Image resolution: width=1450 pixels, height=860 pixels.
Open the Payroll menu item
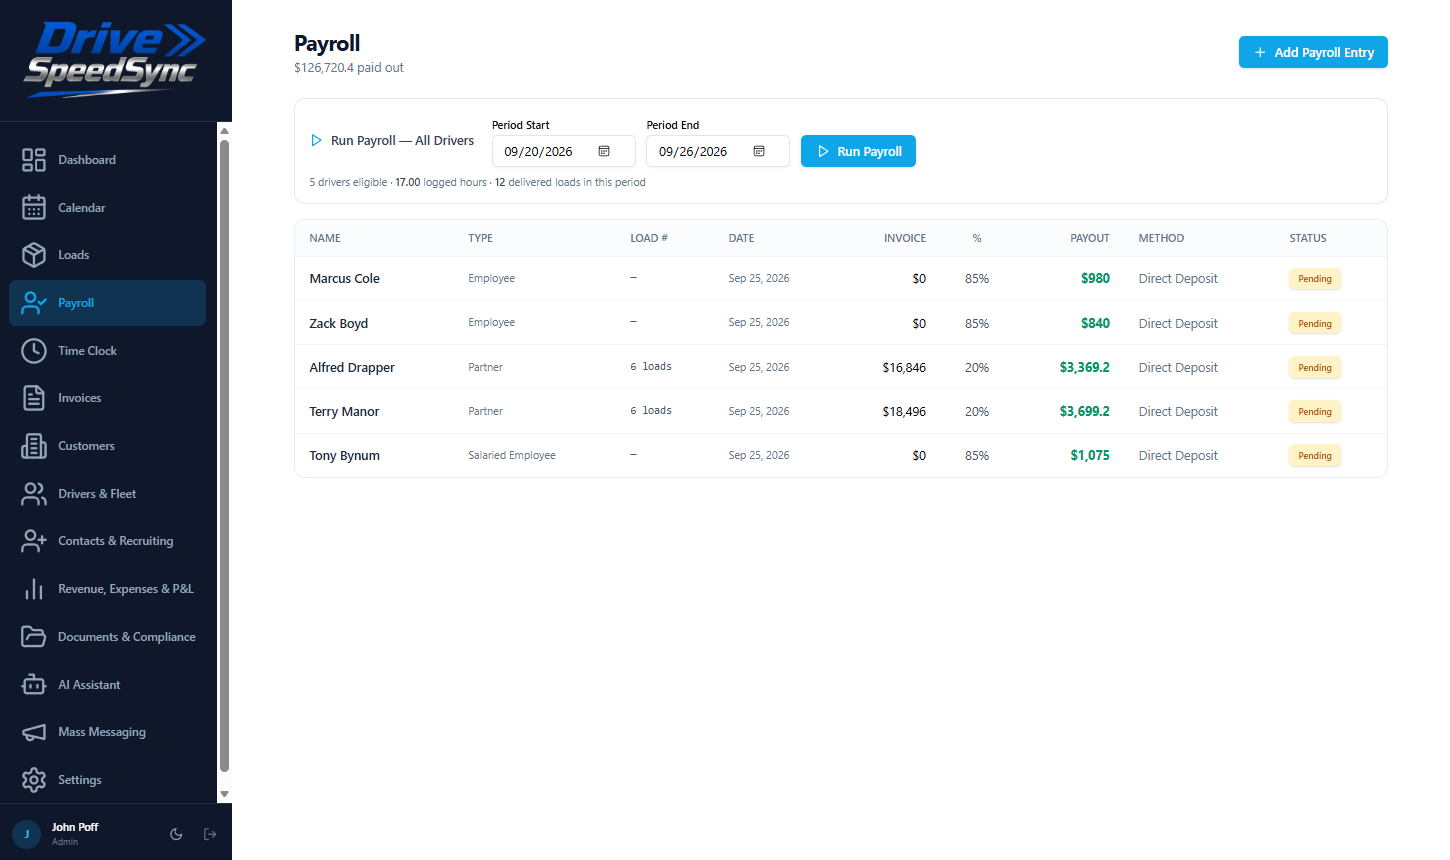pos(107,303)
